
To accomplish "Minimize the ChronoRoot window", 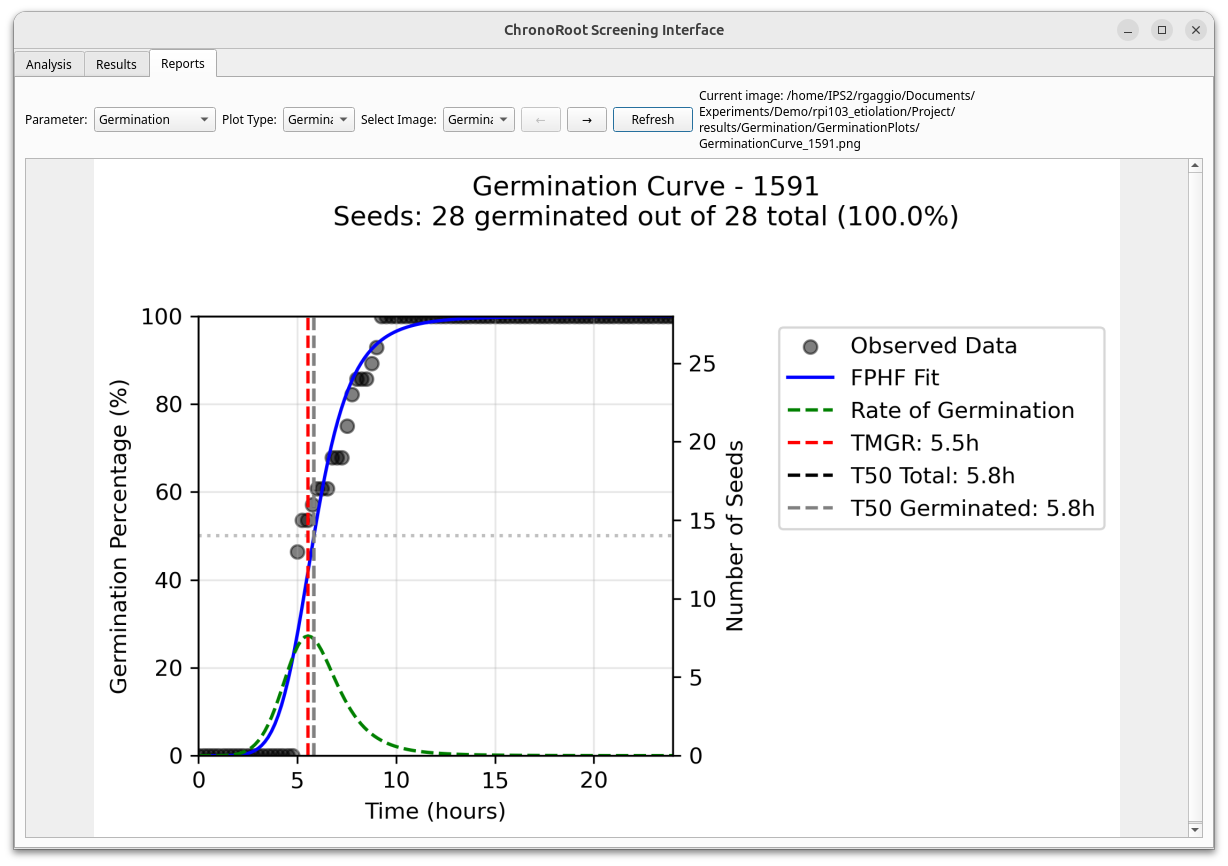I will 1128,30.
